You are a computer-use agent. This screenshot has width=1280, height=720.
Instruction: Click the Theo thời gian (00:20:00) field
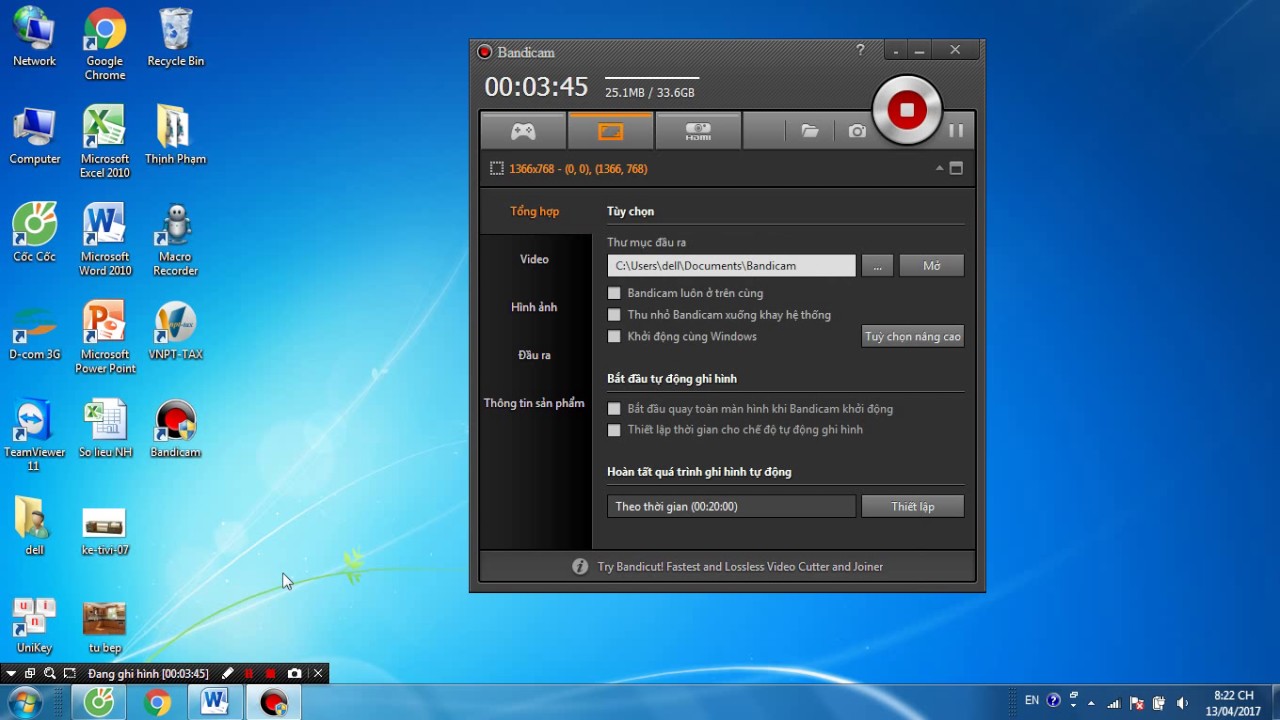click(731, 506)
